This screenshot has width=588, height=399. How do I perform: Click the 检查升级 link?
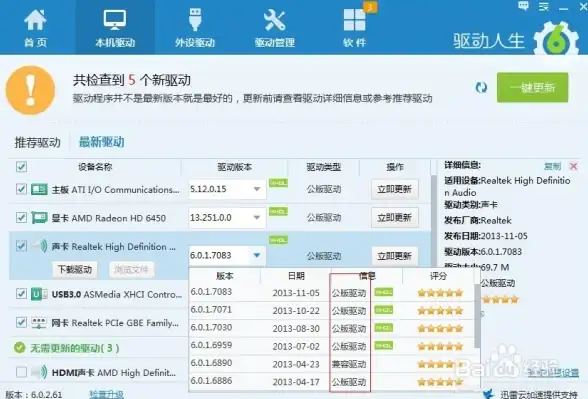tap(106, 394)
